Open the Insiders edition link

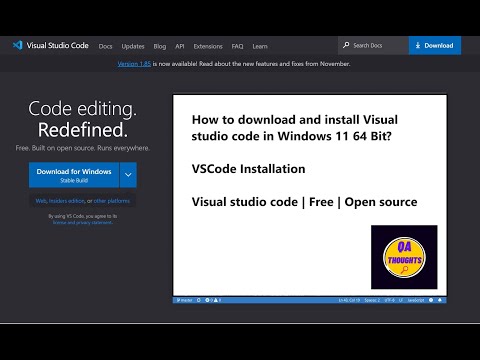pos(67,201)
